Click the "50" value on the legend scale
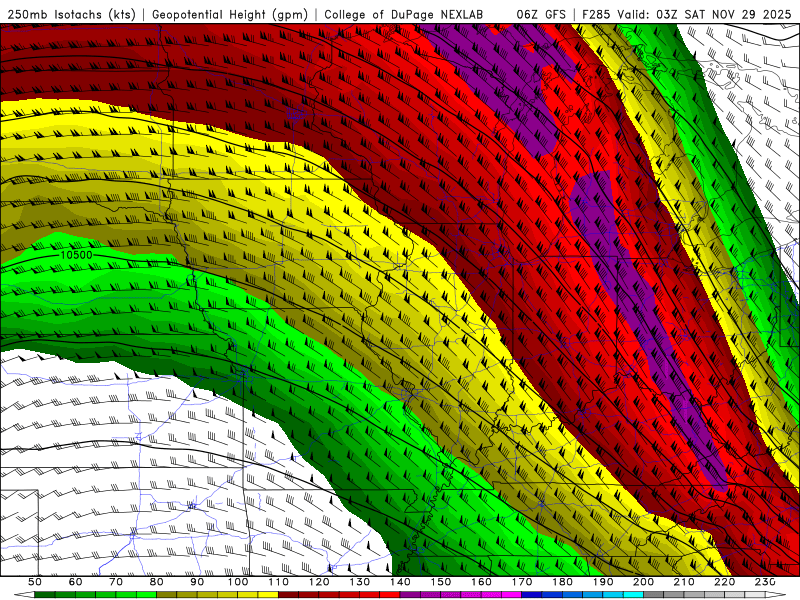Image resolution: width=800 pixels, height=600 pixels. point(35,582)
